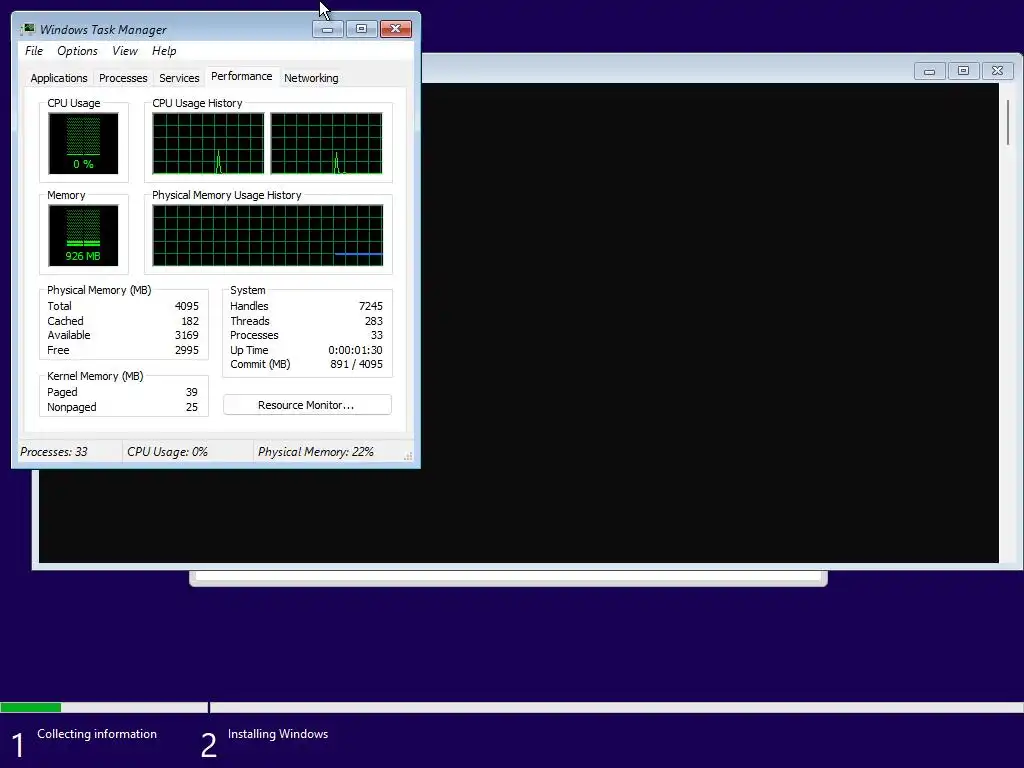
Task: Click the status bar Processes: 33 entry
Action: [x=54, y=452]
